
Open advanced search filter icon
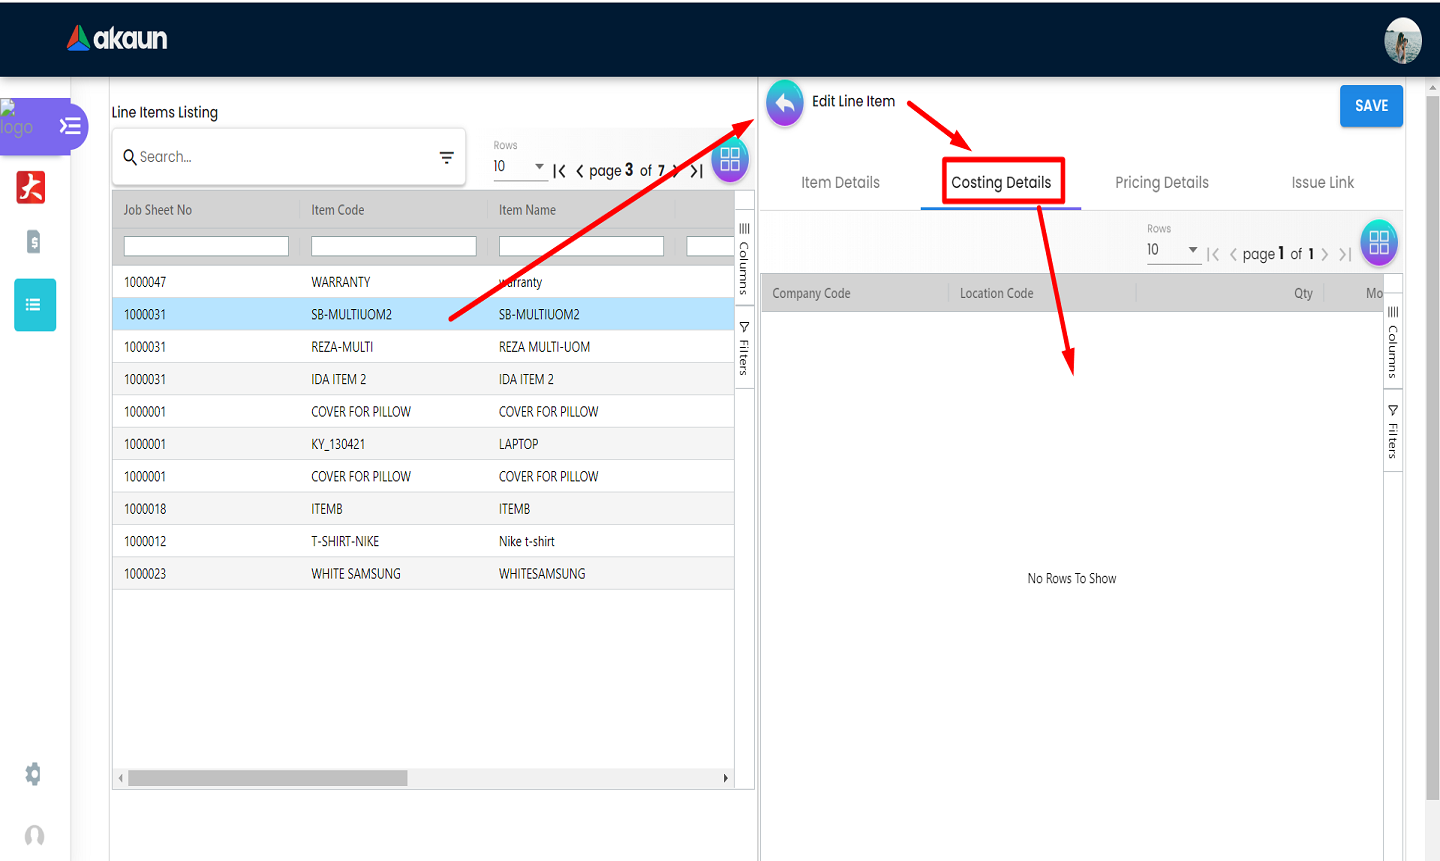446,158
